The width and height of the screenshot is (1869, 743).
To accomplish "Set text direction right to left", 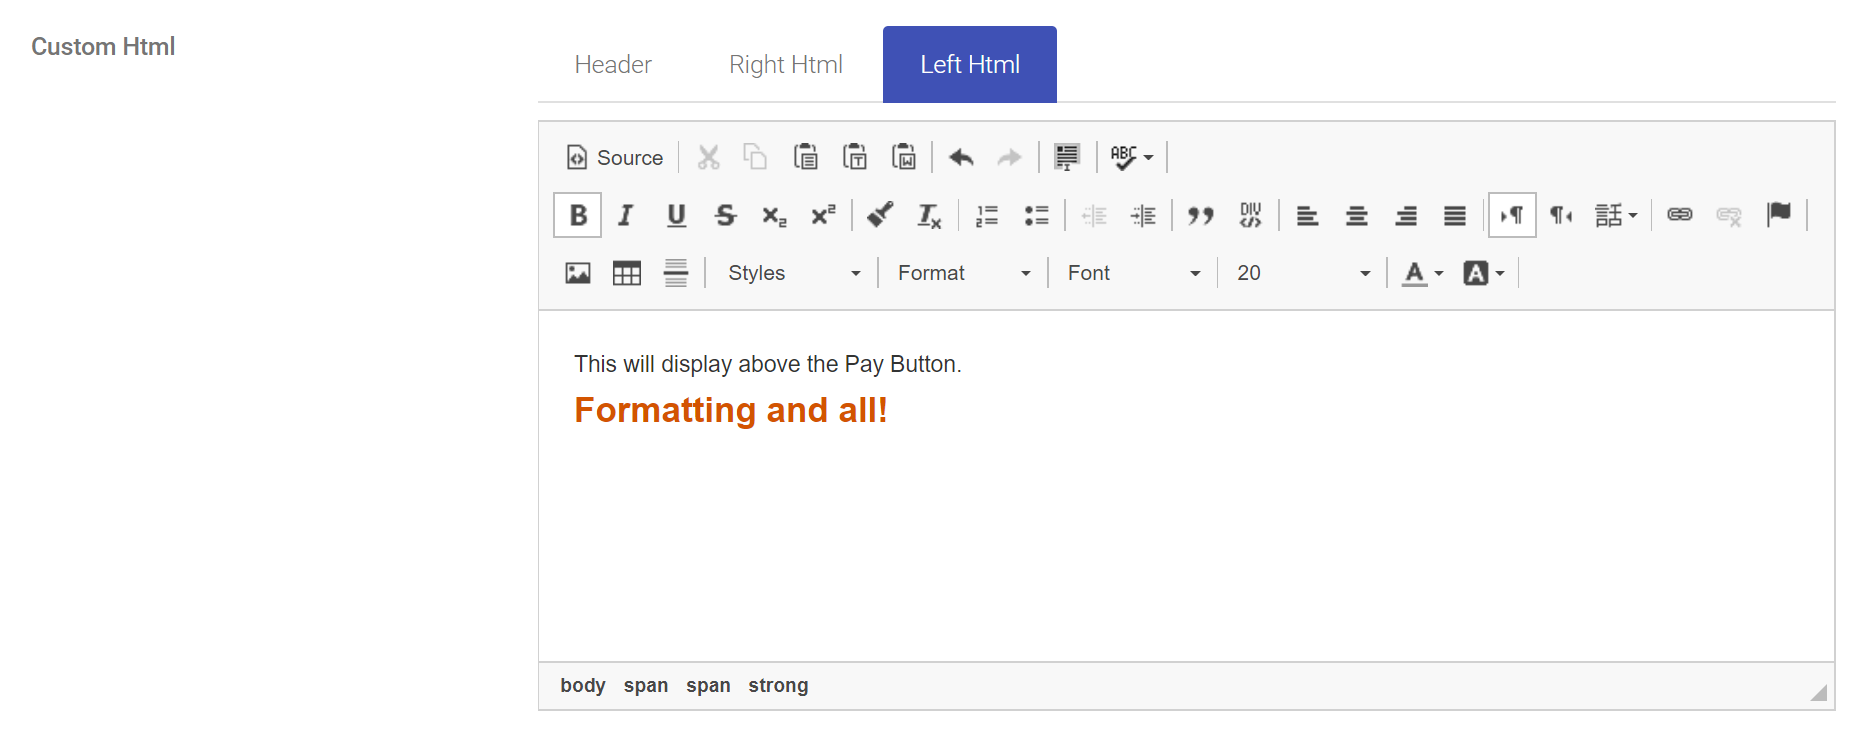I will [x=1561, y=215].
